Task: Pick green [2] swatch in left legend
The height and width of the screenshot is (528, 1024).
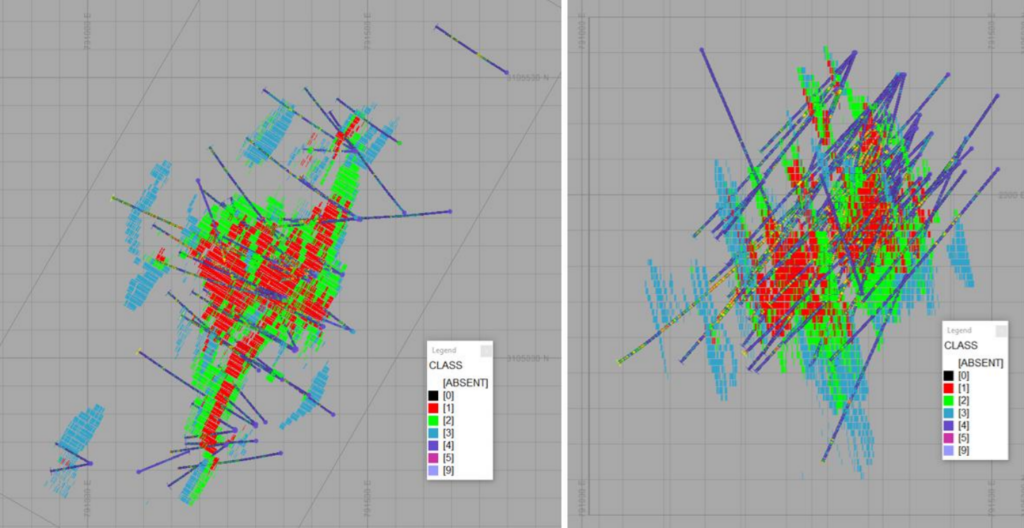Action: pyautogui.click(x=433, y=421)
